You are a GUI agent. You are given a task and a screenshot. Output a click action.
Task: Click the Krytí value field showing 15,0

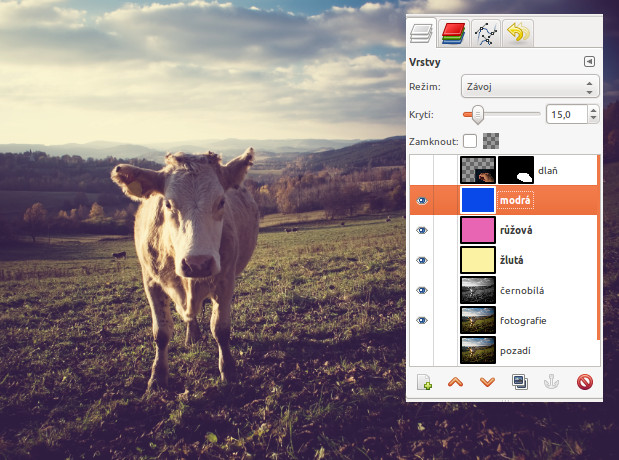pyautogui.click(x=566, y=115)
